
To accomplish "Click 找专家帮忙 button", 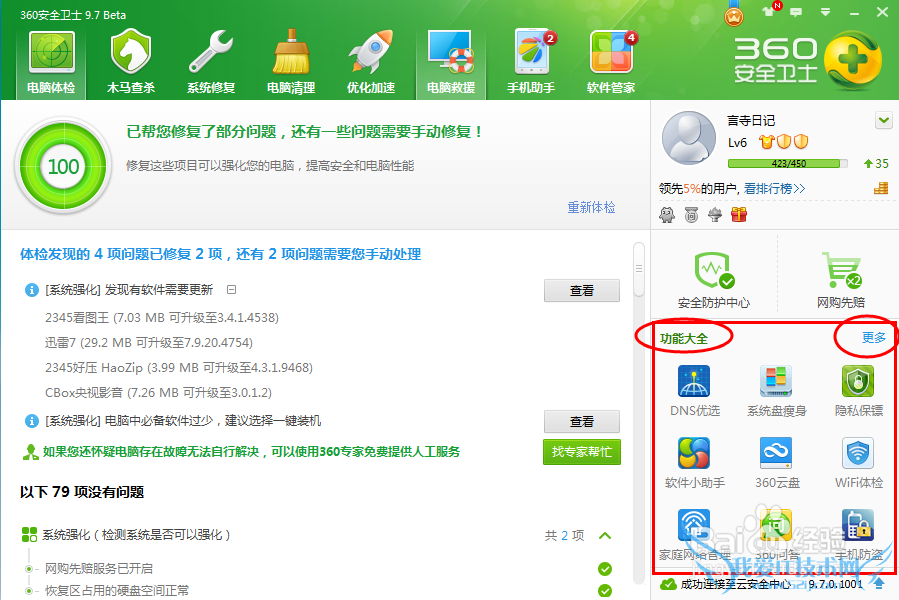I will point(581,452).
